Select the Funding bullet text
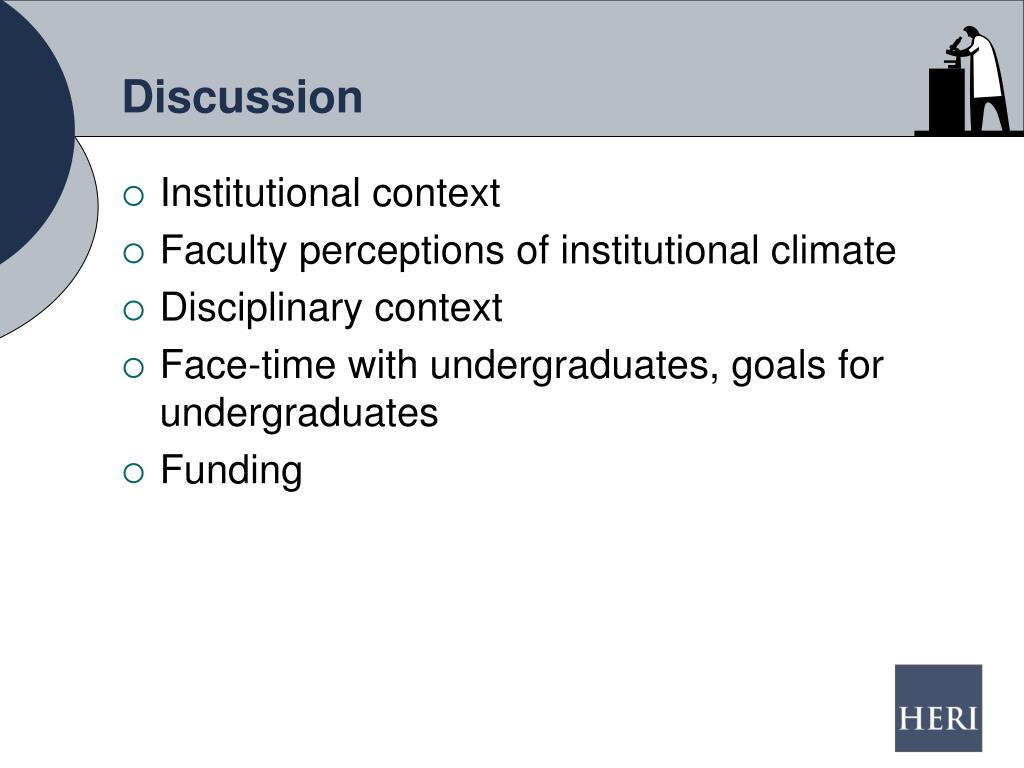 (x=231, y=470)
